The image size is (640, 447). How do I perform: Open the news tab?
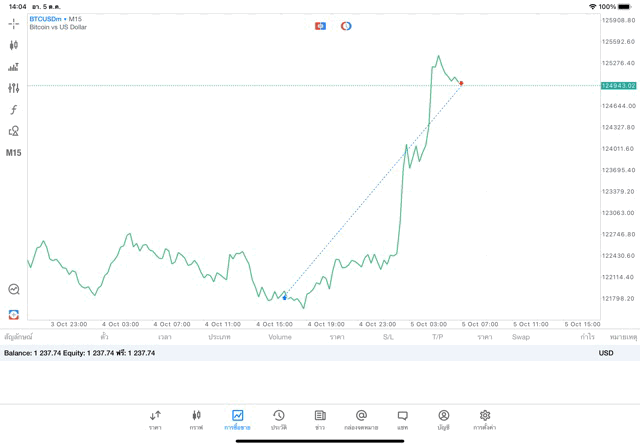pyautogui.click(x=320, y=420)
